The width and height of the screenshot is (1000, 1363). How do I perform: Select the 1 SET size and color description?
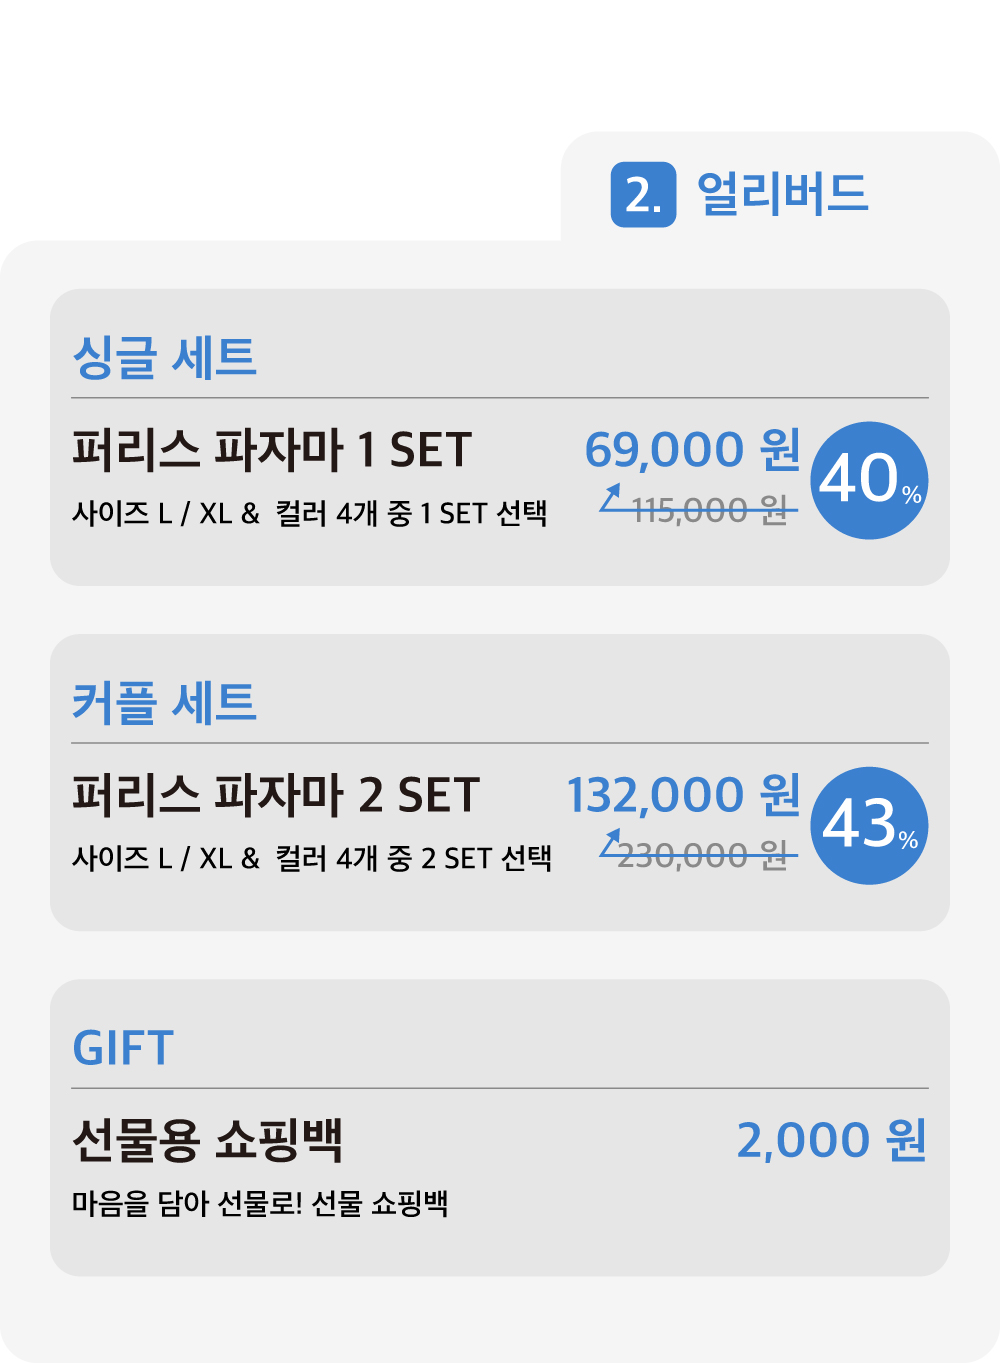coord(310,514)
